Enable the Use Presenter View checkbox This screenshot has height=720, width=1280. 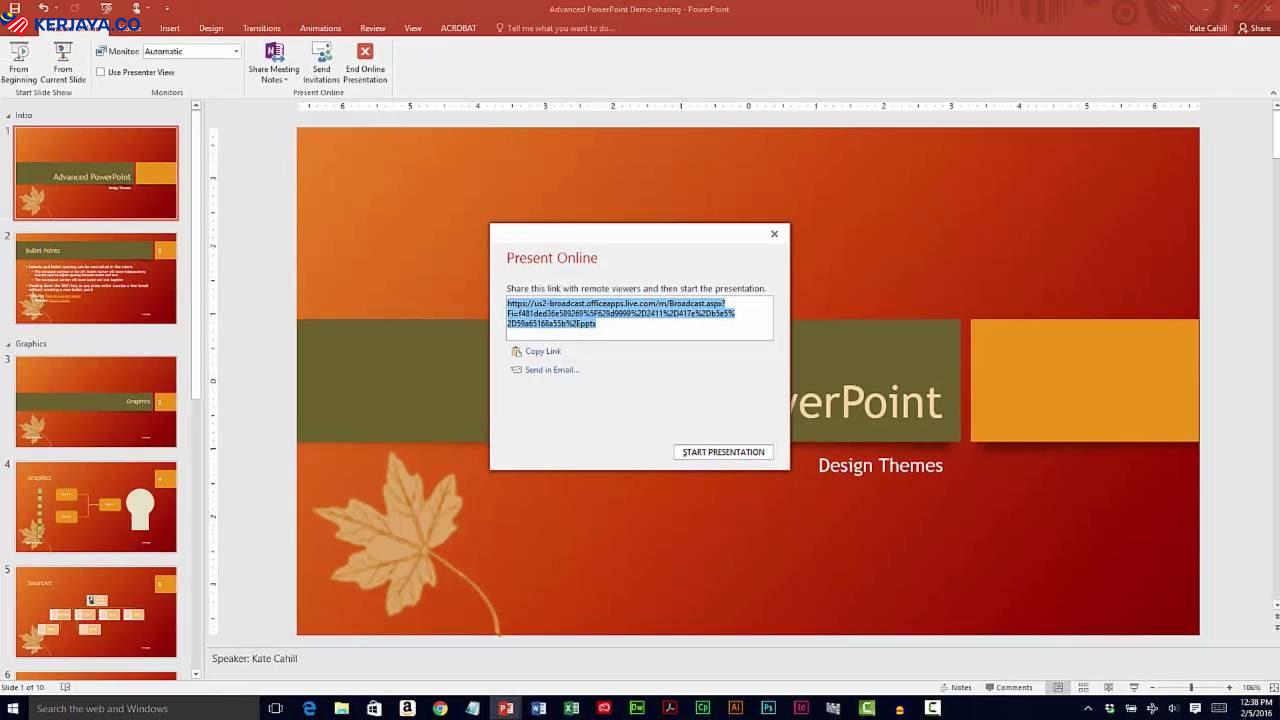(x=101, y=72)
